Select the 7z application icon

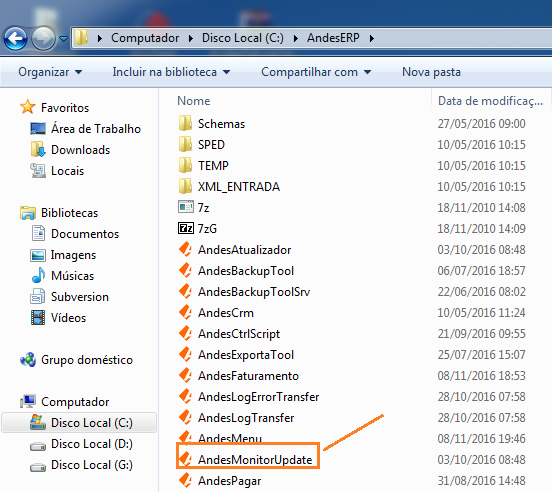185,207
